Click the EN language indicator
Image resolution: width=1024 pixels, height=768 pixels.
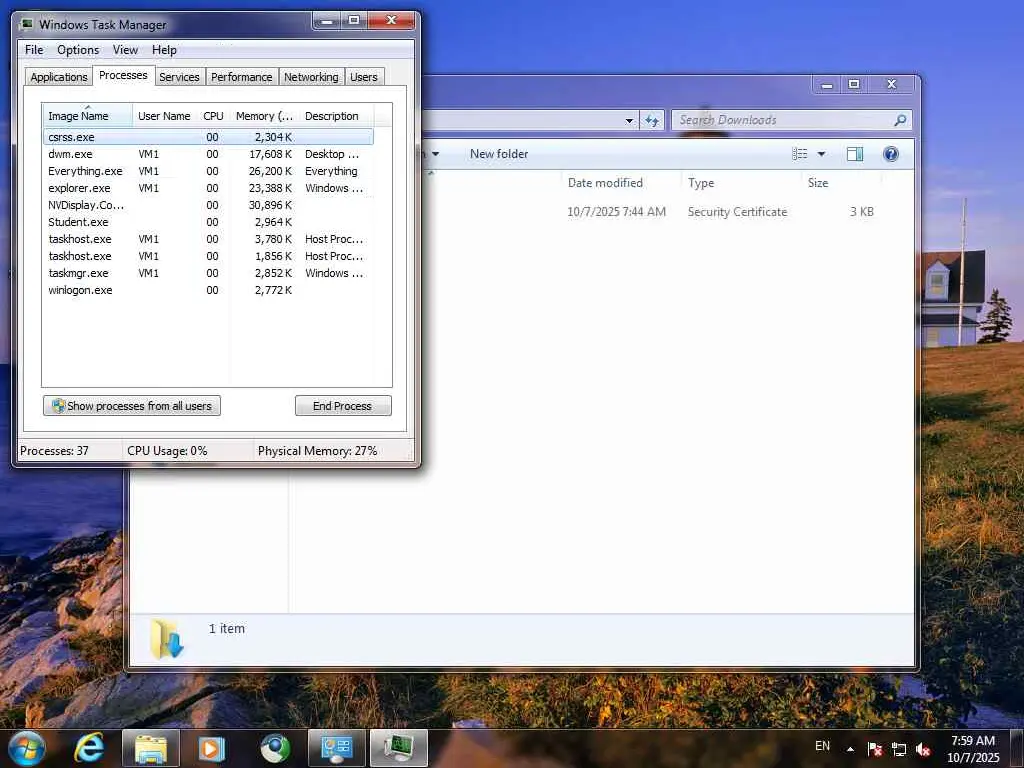click(x=822, y=746)
